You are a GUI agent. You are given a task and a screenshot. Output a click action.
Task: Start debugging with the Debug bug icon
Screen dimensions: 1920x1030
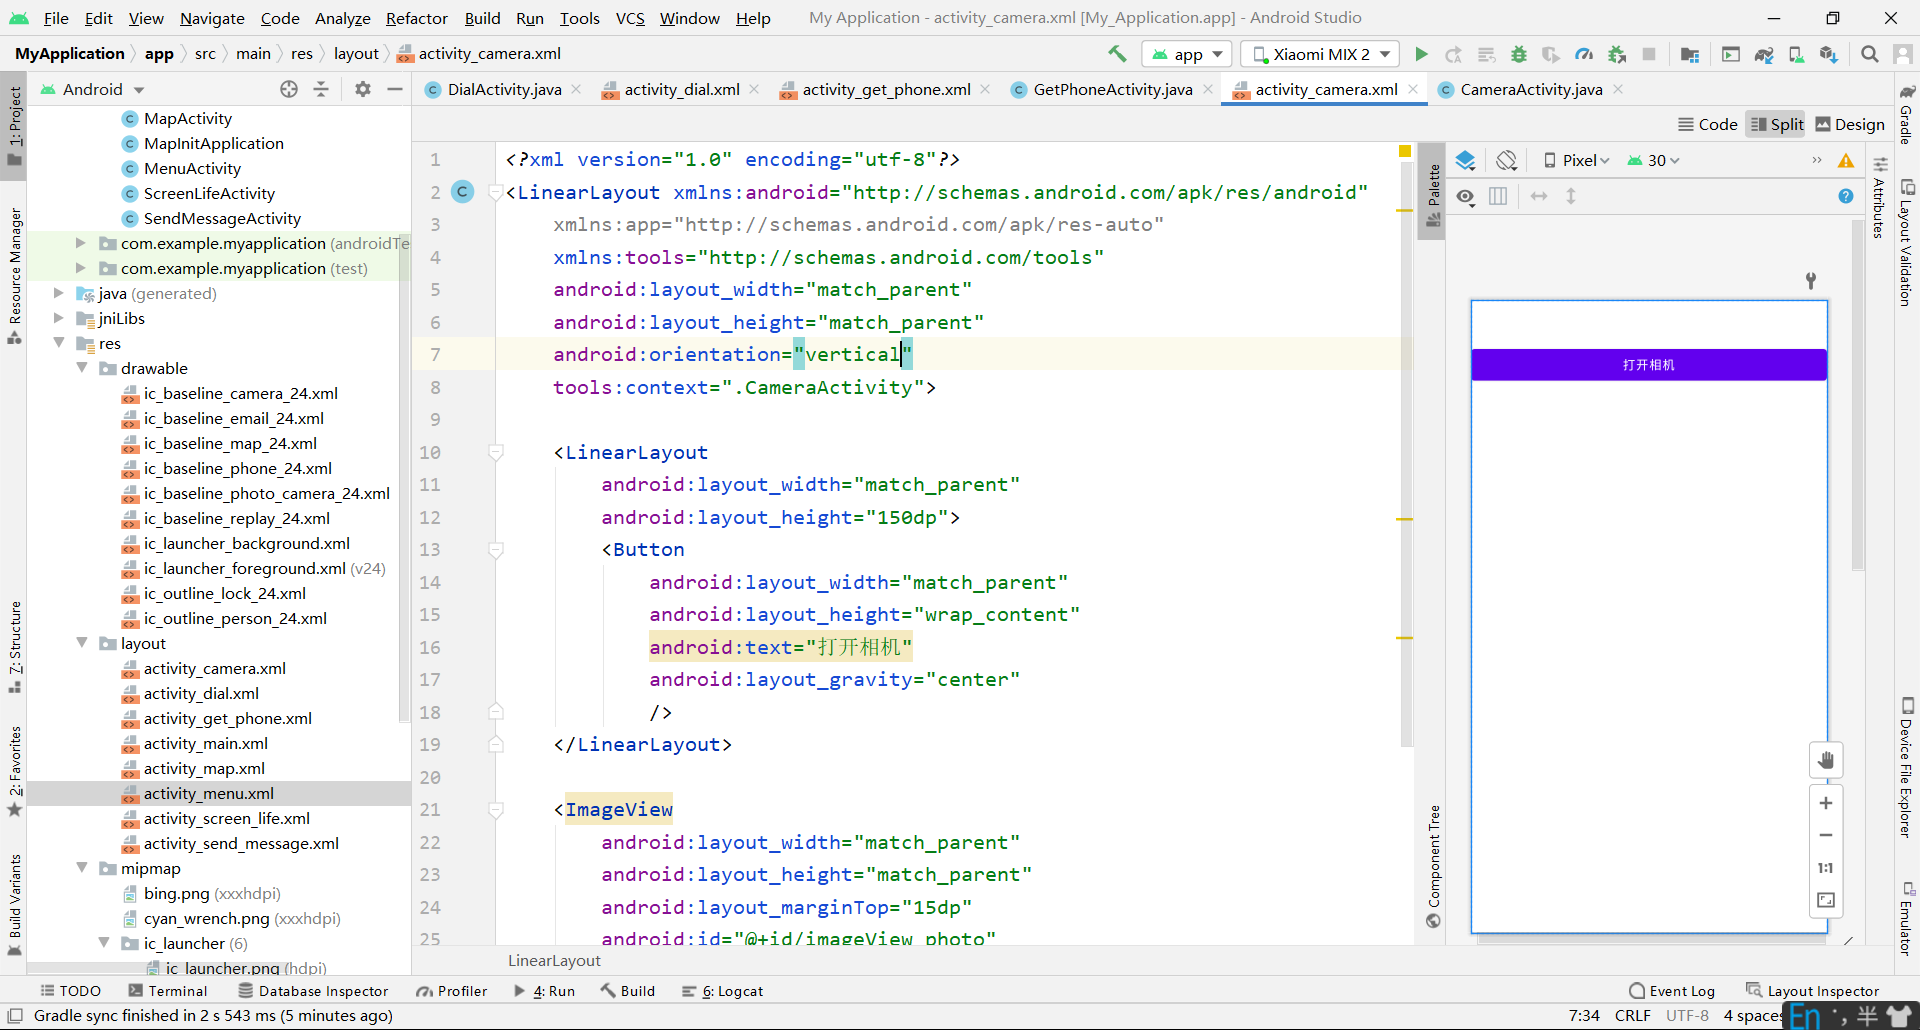click(x=1519, y=54)
